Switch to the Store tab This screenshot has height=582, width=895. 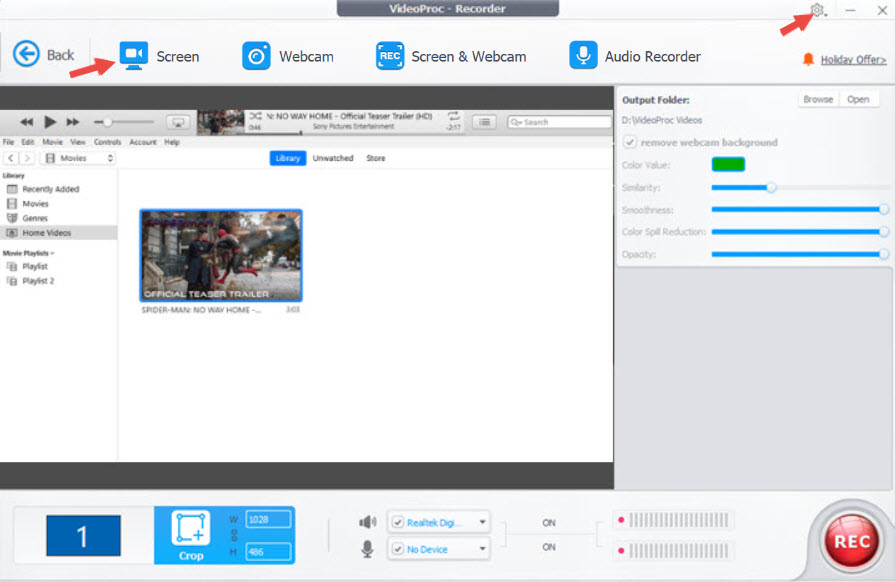coord(376,158)
